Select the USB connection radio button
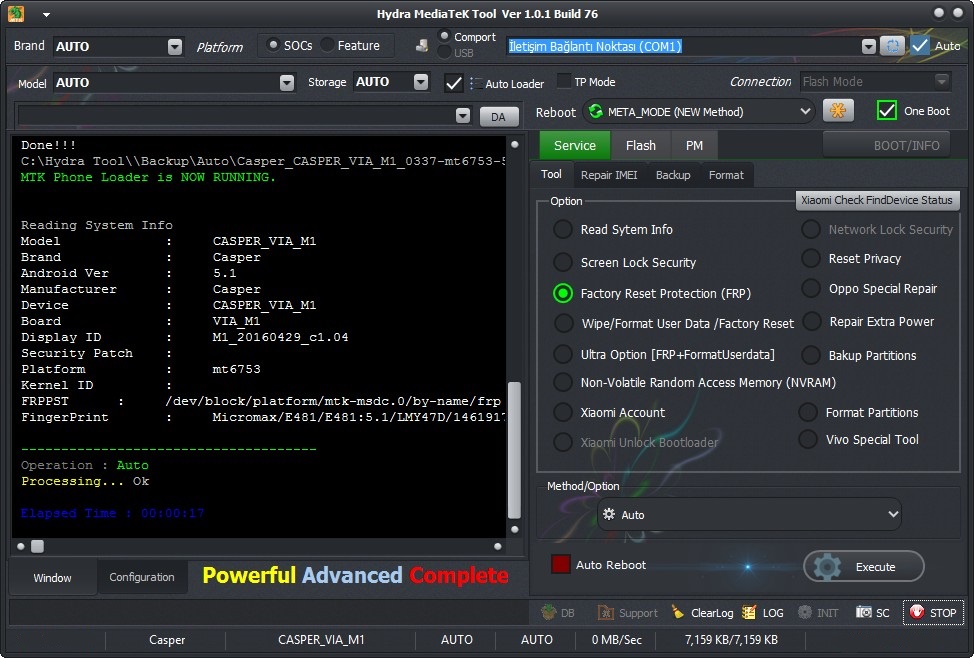The width and height of the screenshot is (974, 658). 444,53
